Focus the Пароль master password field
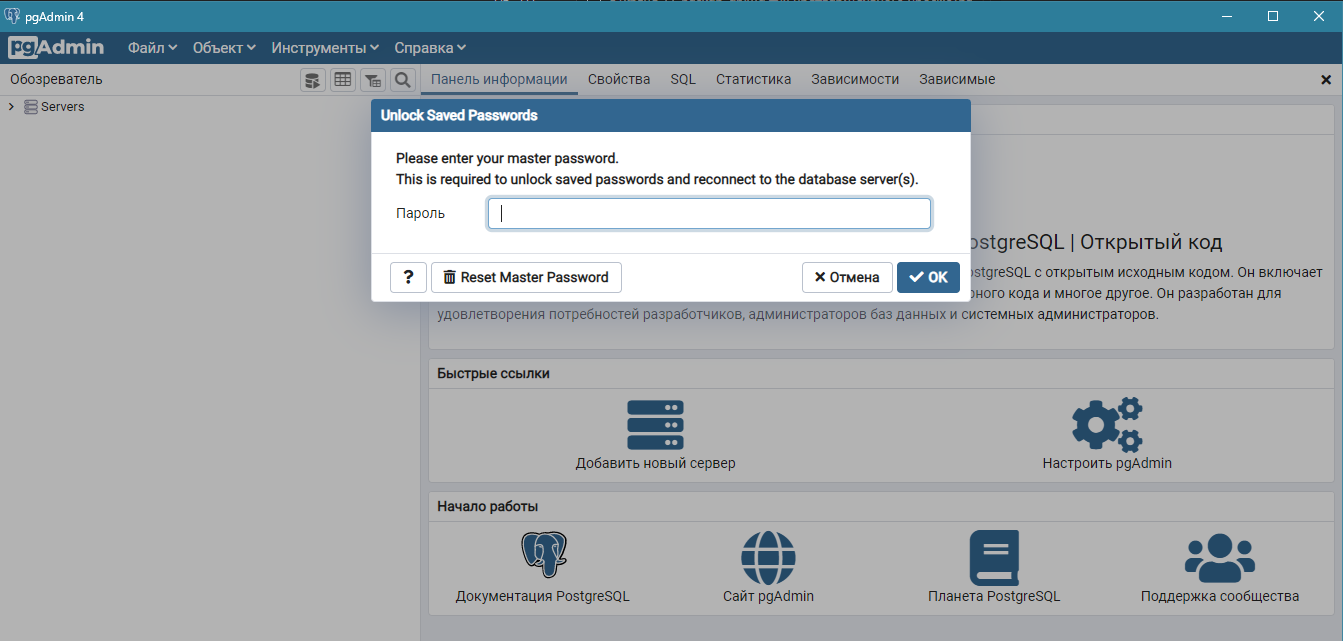 [x=709, y=213]
